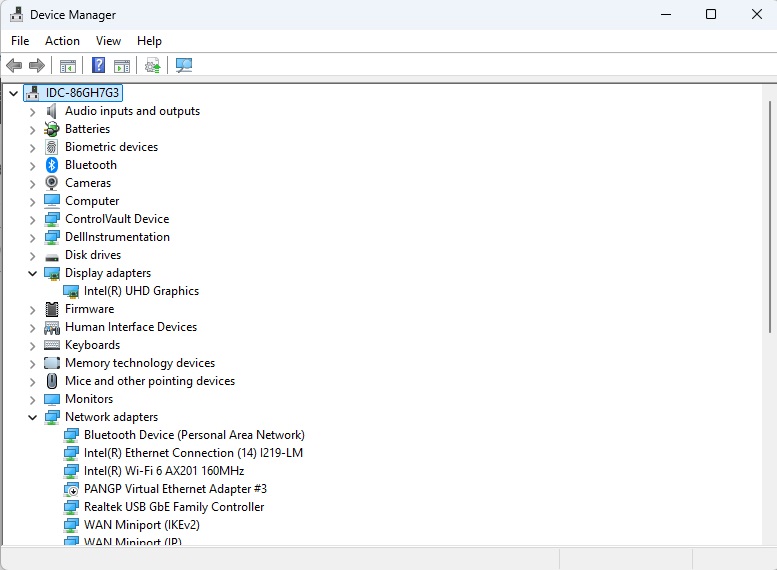The height and width of the screenshot is (570, 777).
Task: Expand the Firmware category arrow
Action: pos(32,310)
